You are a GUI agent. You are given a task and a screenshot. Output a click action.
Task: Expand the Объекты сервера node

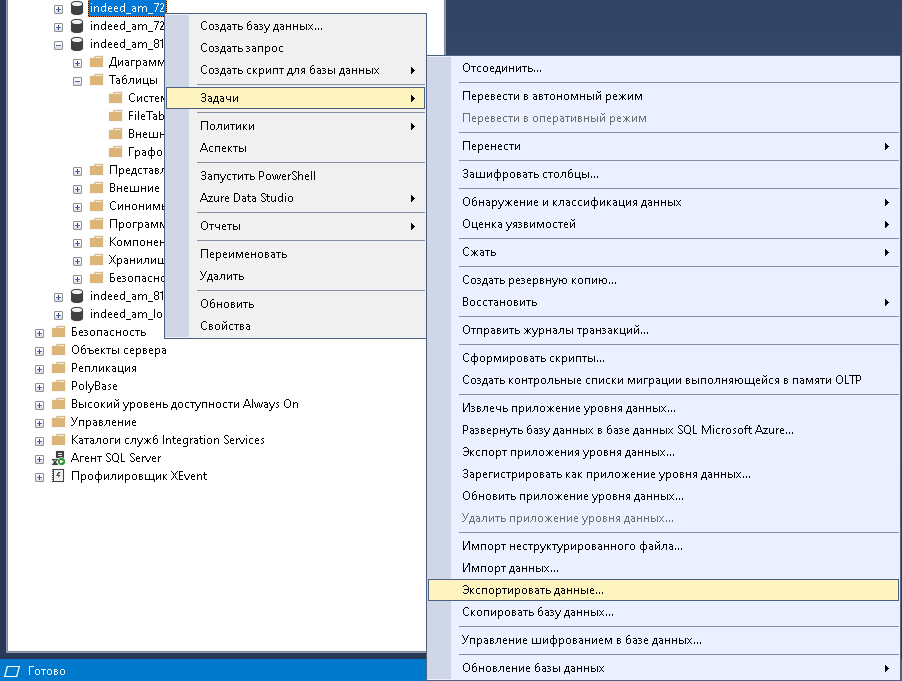pyautogui.click(x=39, y=350)
